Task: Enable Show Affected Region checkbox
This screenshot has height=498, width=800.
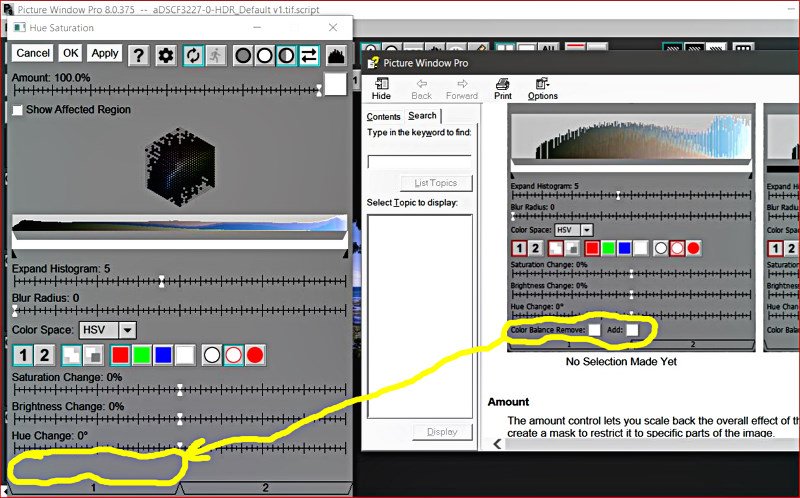Action: tap(18, 110)
